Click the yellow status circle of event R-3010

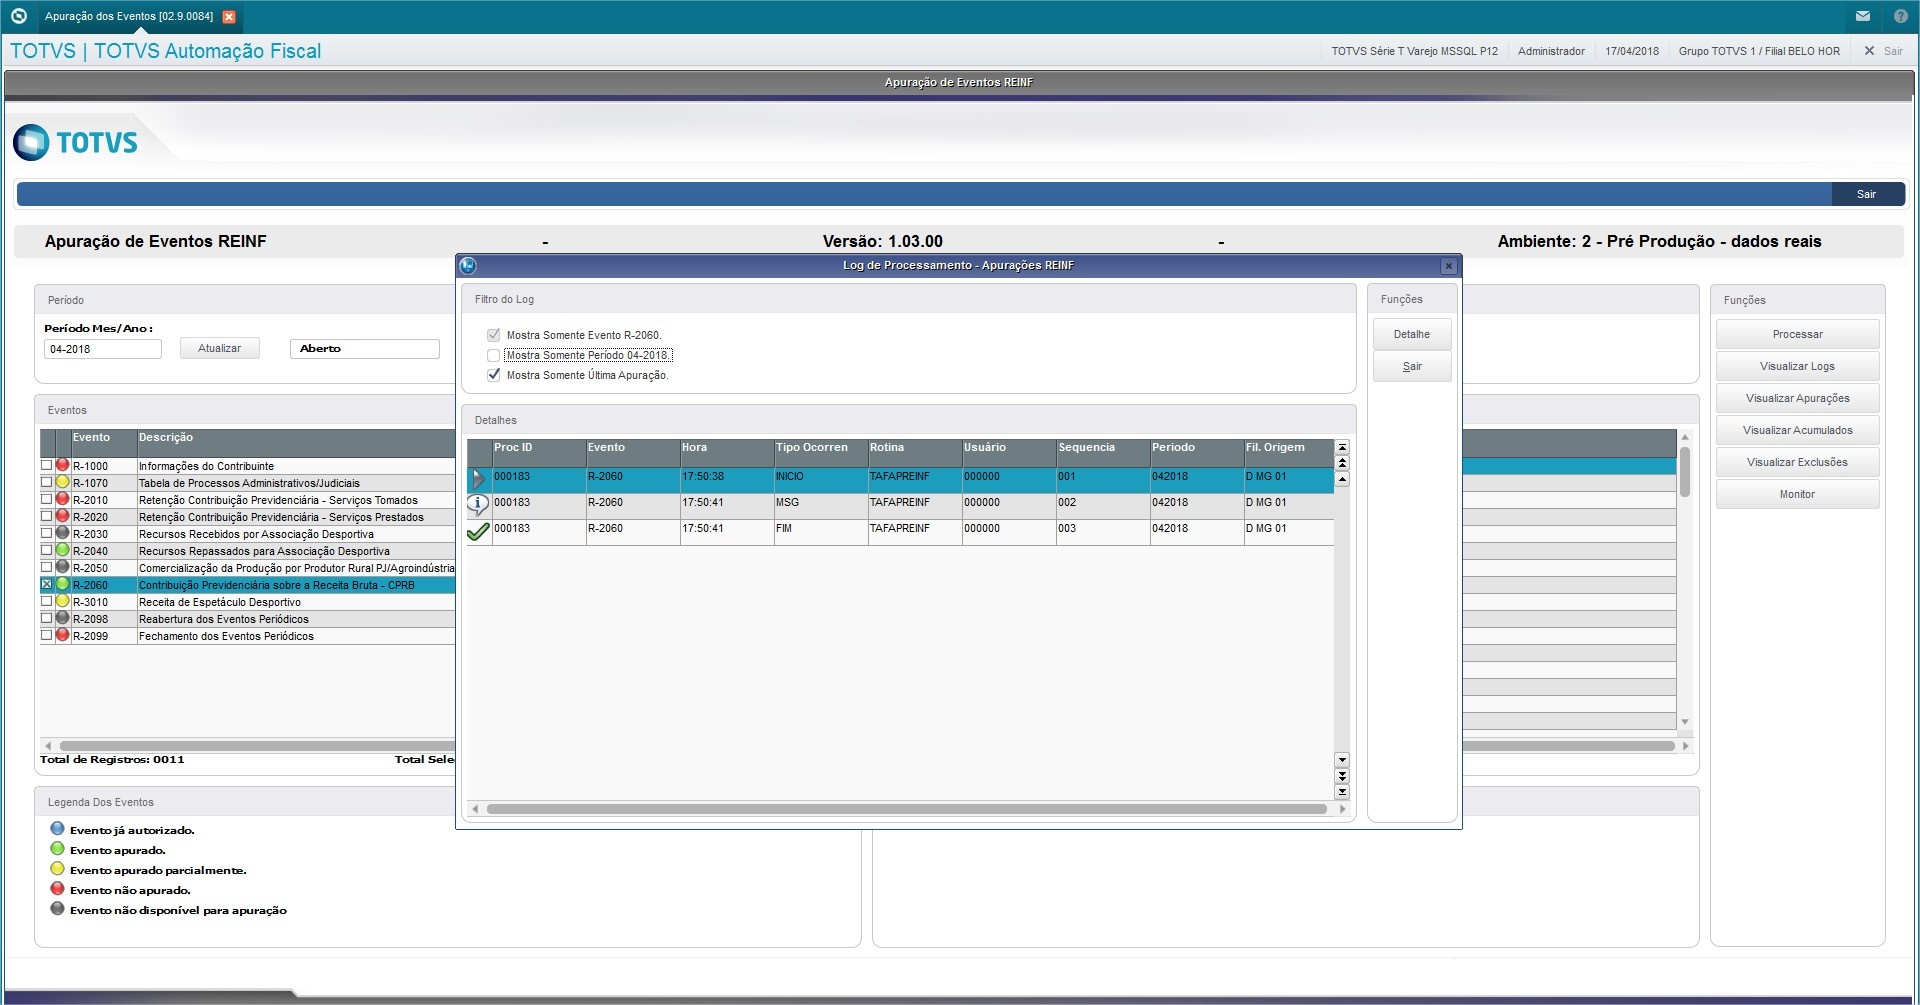coord(62,602)
